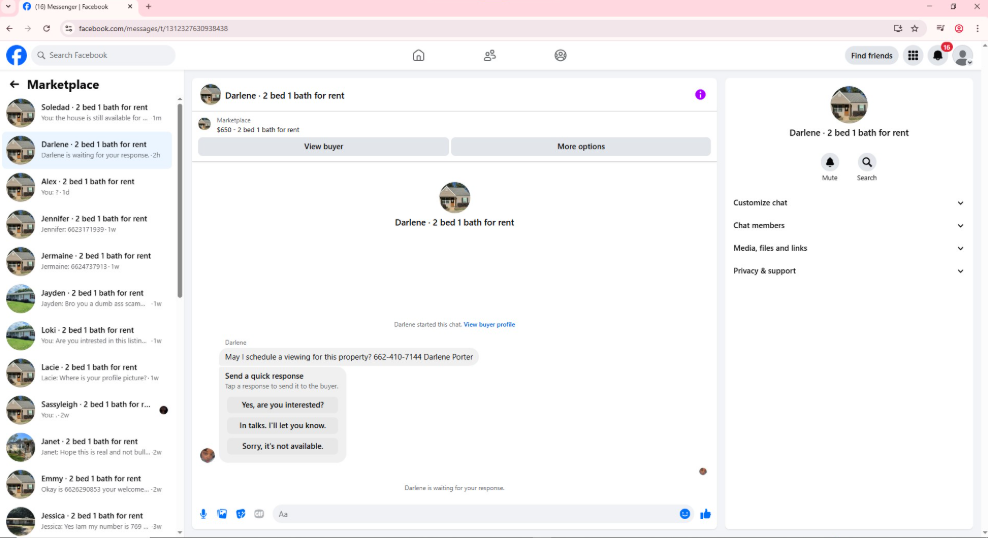
Task: Open View buyer profile link
Action: pyautogui.click(x=489, y=324)
